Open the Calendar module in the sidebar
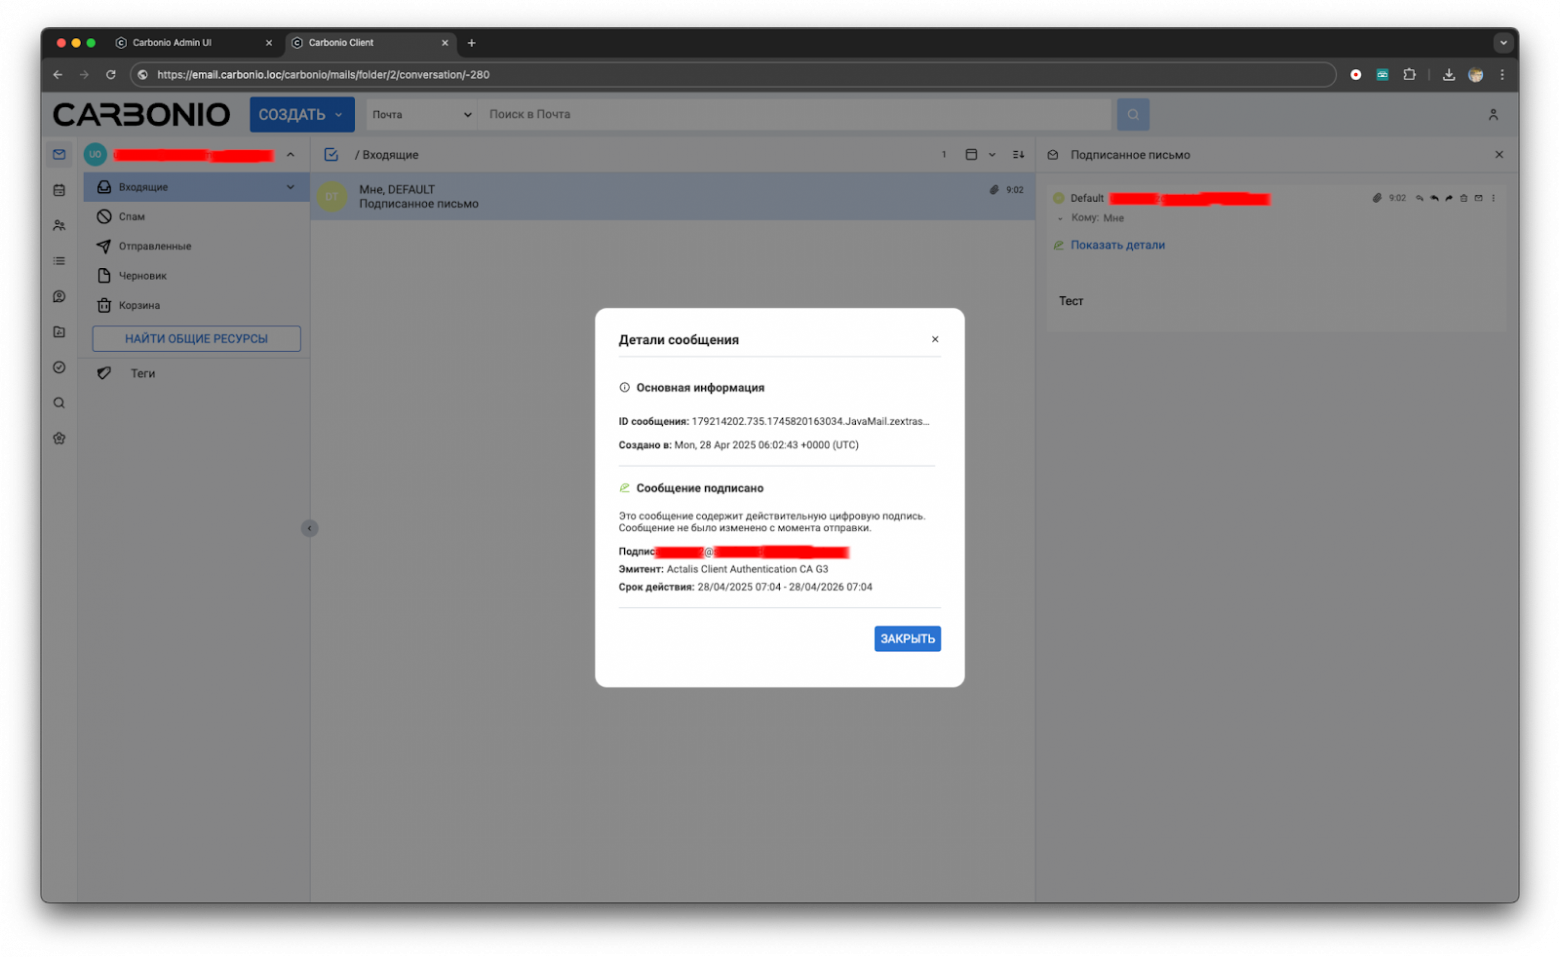 pyautogui.click(x=59, y=190)
